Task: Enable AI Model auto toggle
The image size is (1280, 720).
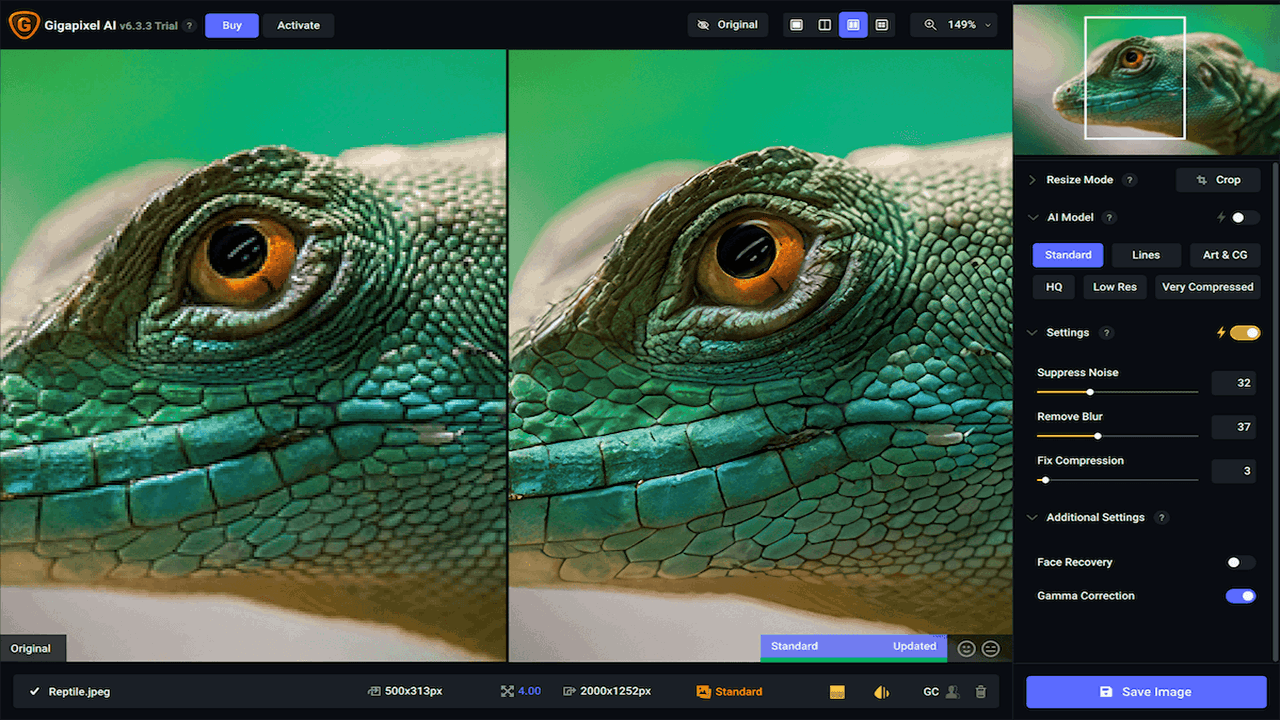Action: 1244,217
